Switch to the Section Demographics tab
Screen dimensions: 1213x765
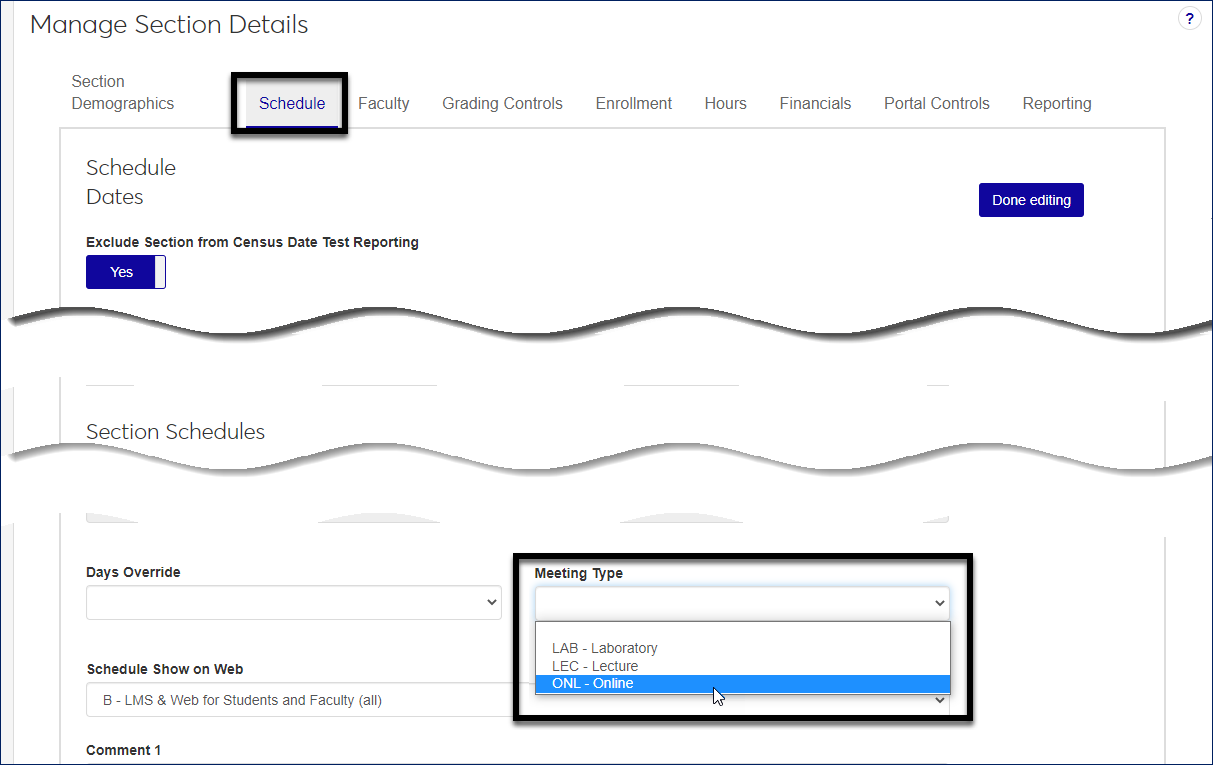point(122,93)
